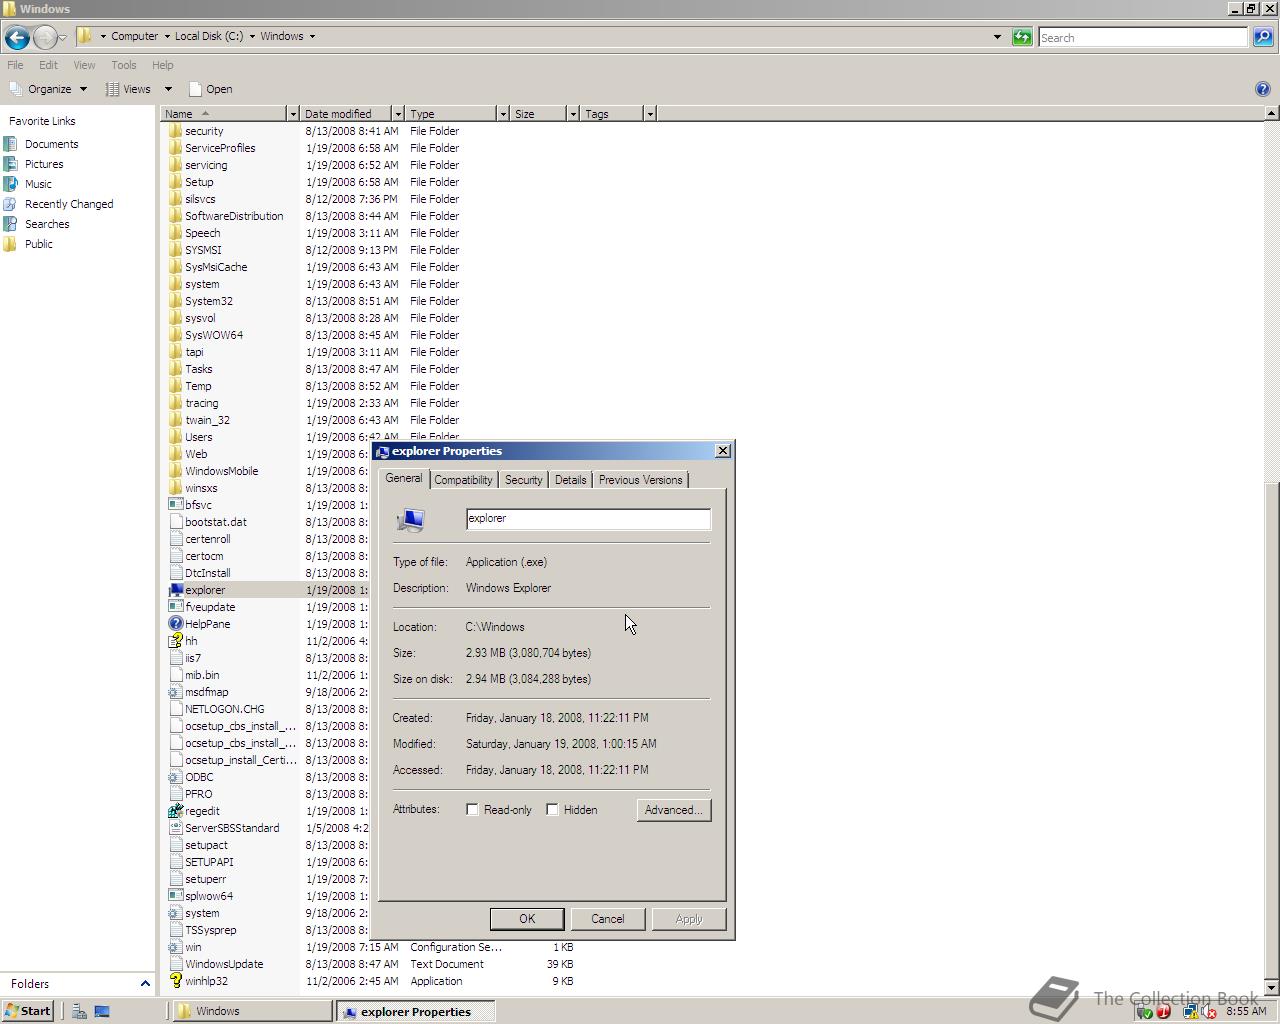The width and height of the screenshot is (1280, 1024).
Task: Switch to the Compatibility tab
Action: click(x=463, y=480)
